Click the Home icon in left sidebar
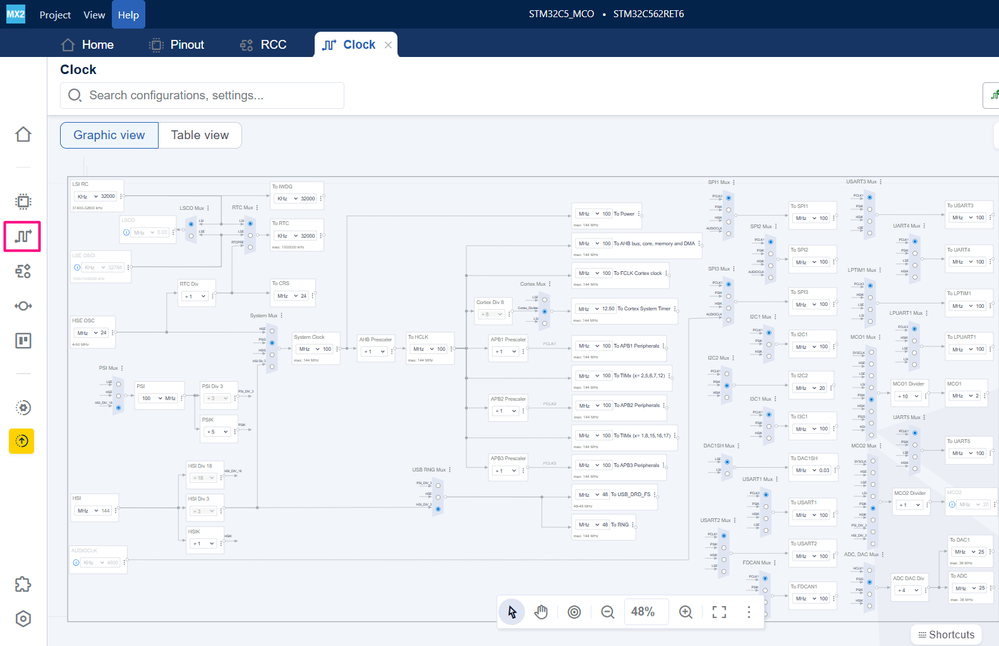Viewport: 999px width, 646px height. coord(23,134)
